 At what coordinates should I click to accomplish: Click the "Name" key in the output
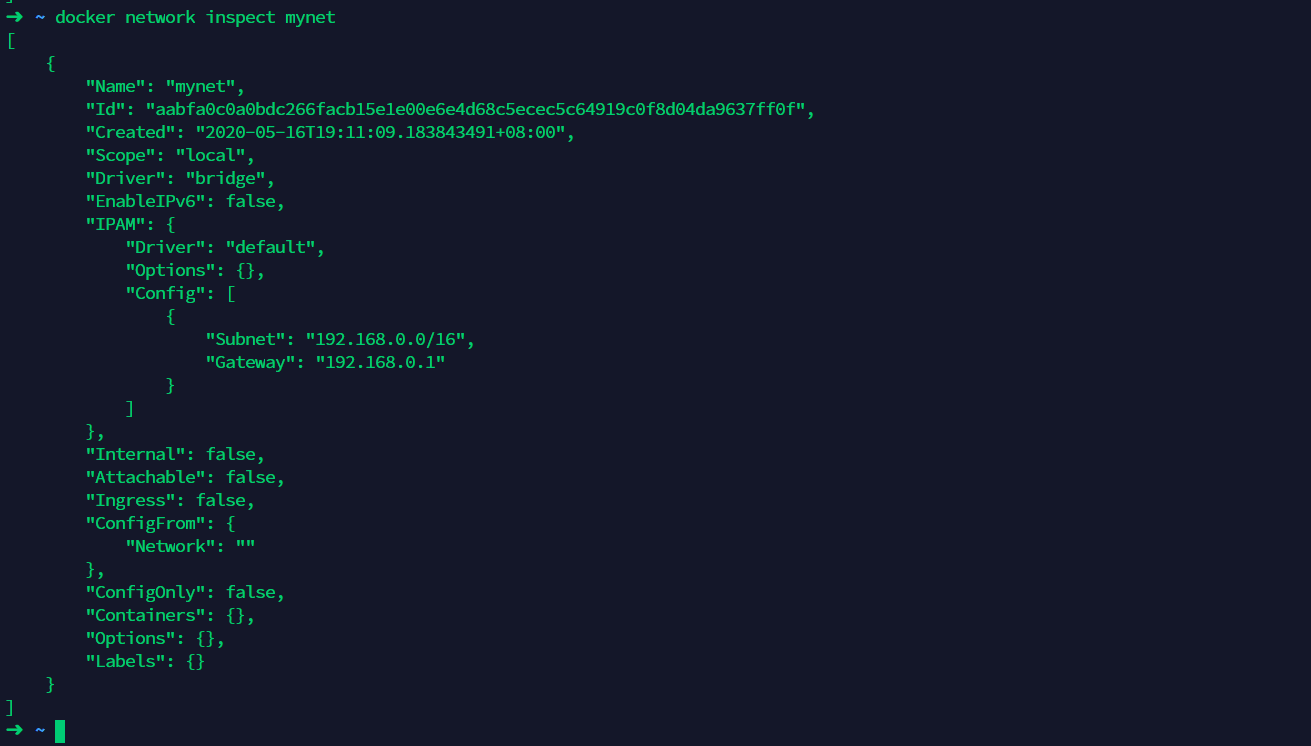(x=115, y=86)
